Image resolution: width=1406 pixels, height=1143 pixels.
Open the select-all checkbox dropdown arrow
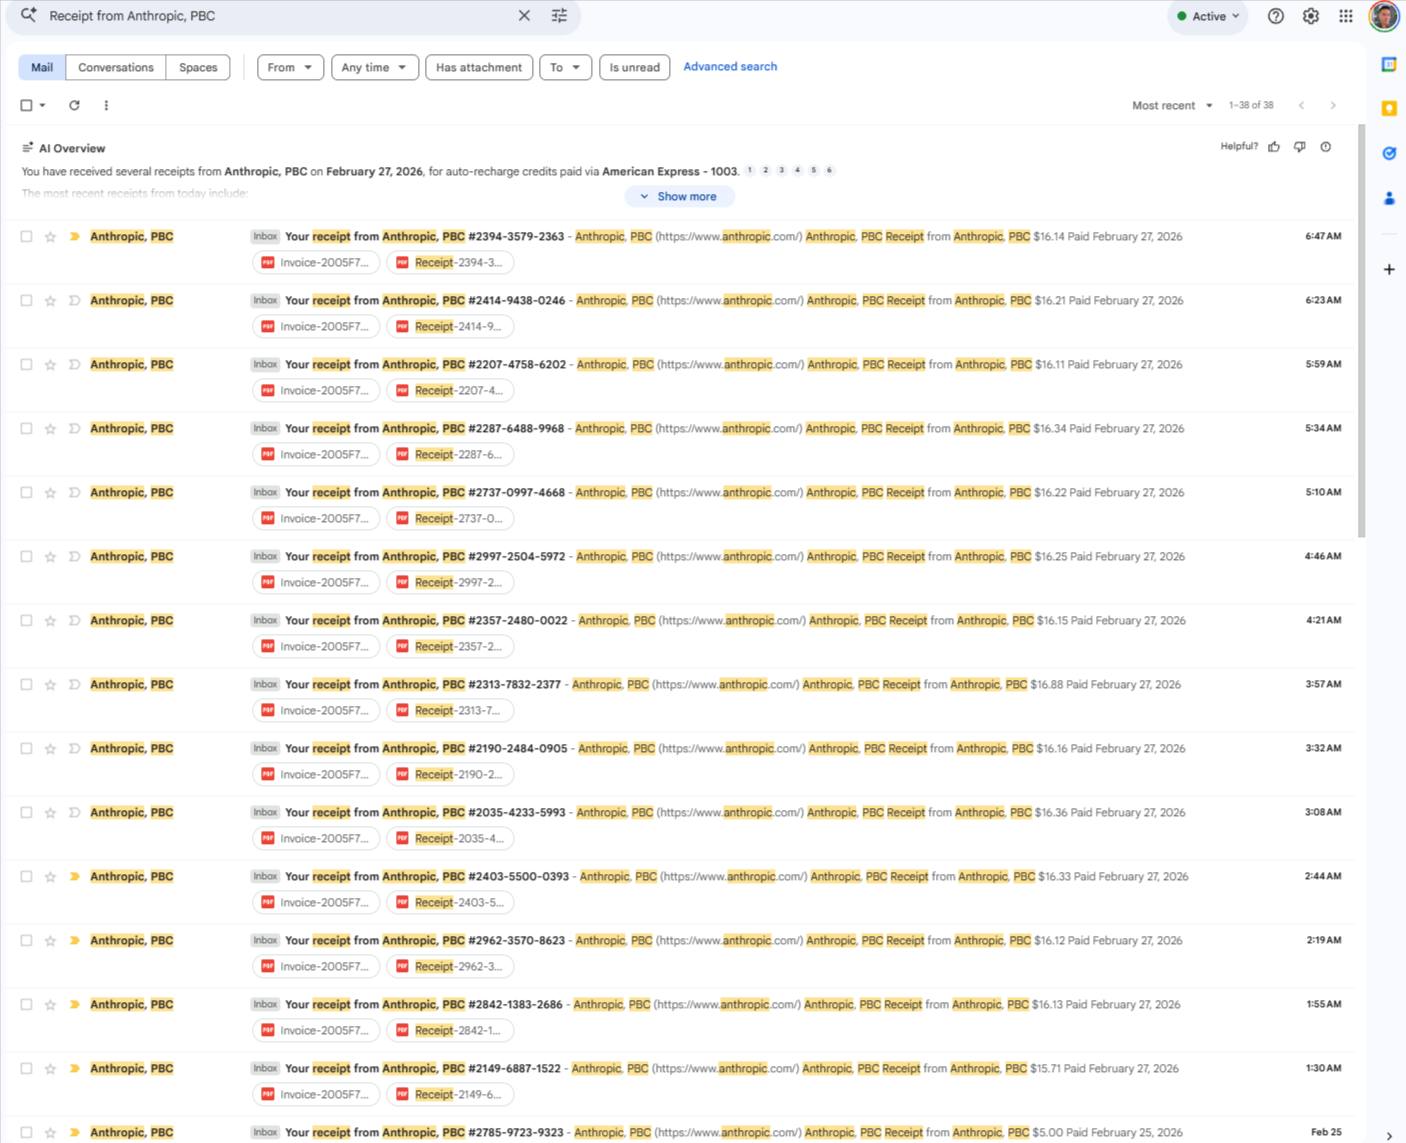[42, 105]
